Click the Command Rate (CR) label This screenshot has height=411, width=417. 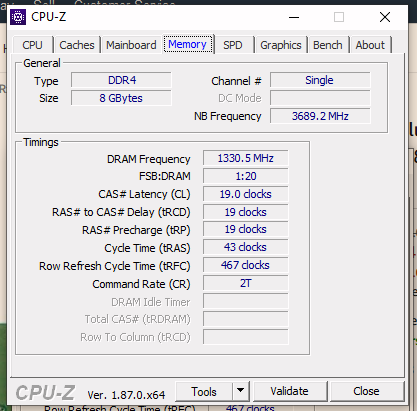[x=141, y=284]
